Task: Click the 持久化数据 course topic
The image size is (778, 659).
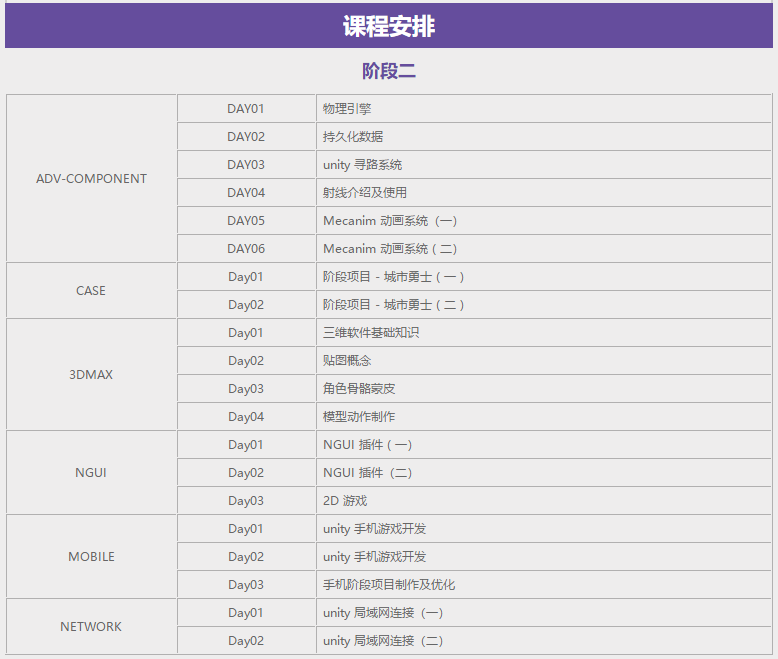Action: tap(353, 137)
